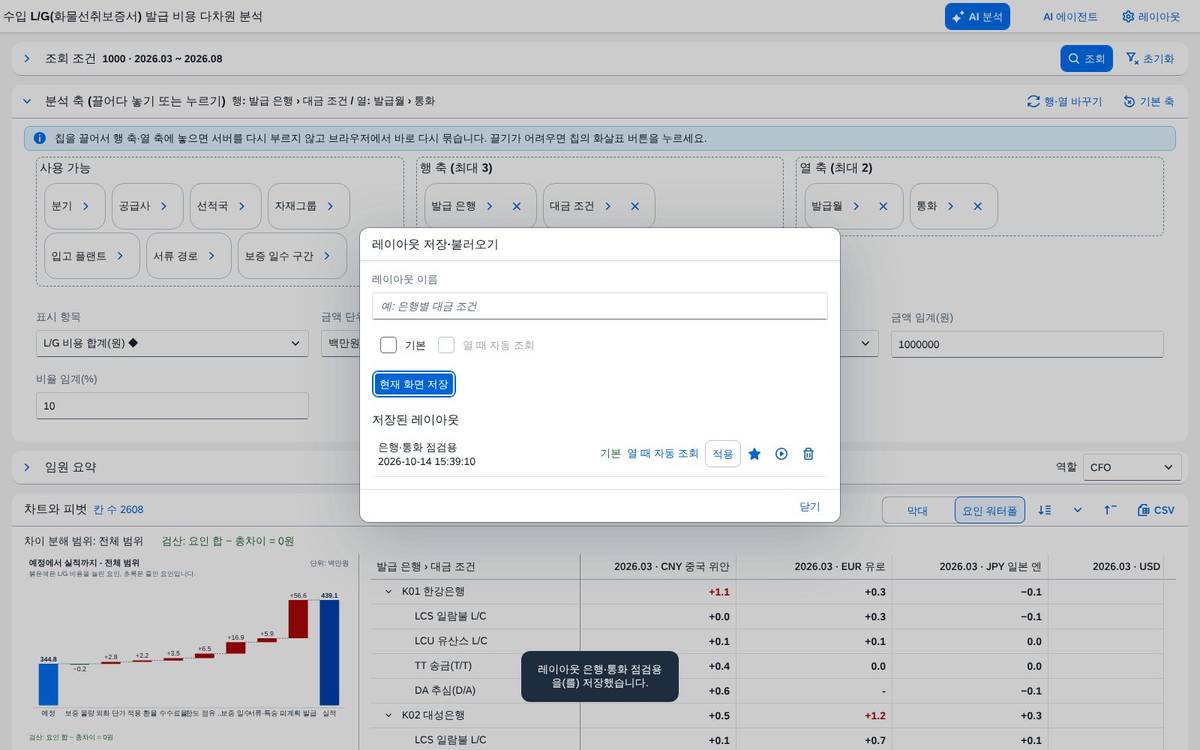Swap axes using 행·열 바꾸기
The height and width of the screenshot is (750, 1200).
(x=1065, y=101)
